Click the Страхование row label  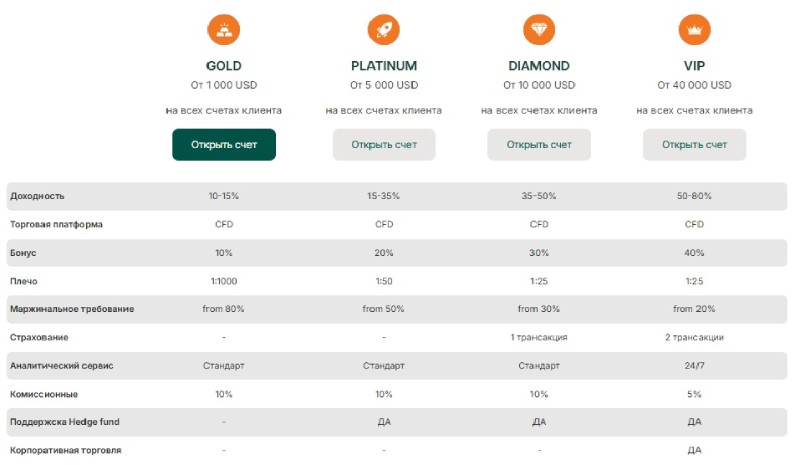[x=40, y=337]
